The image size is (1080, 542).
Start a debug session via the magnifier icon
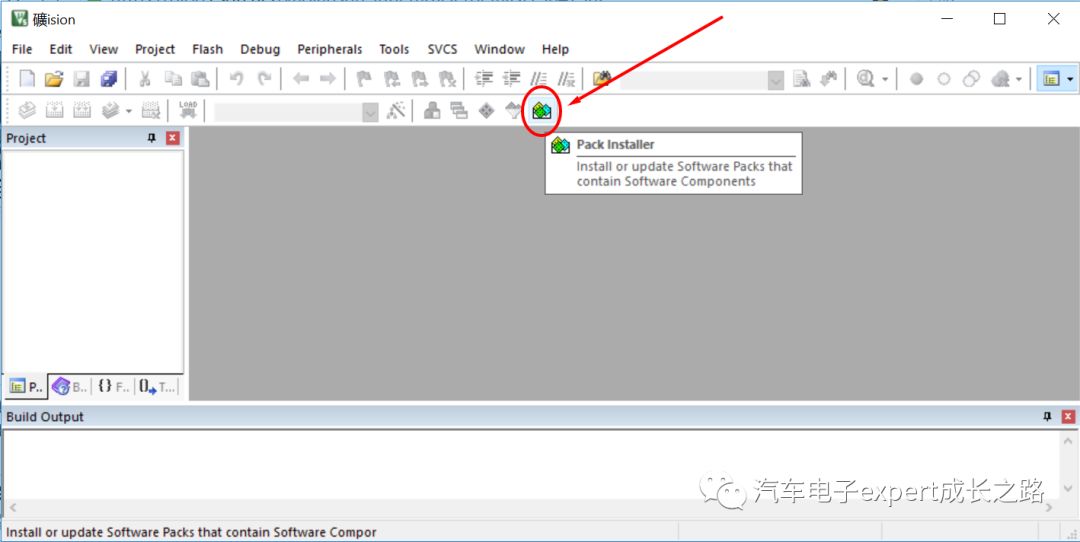[865, 79]
